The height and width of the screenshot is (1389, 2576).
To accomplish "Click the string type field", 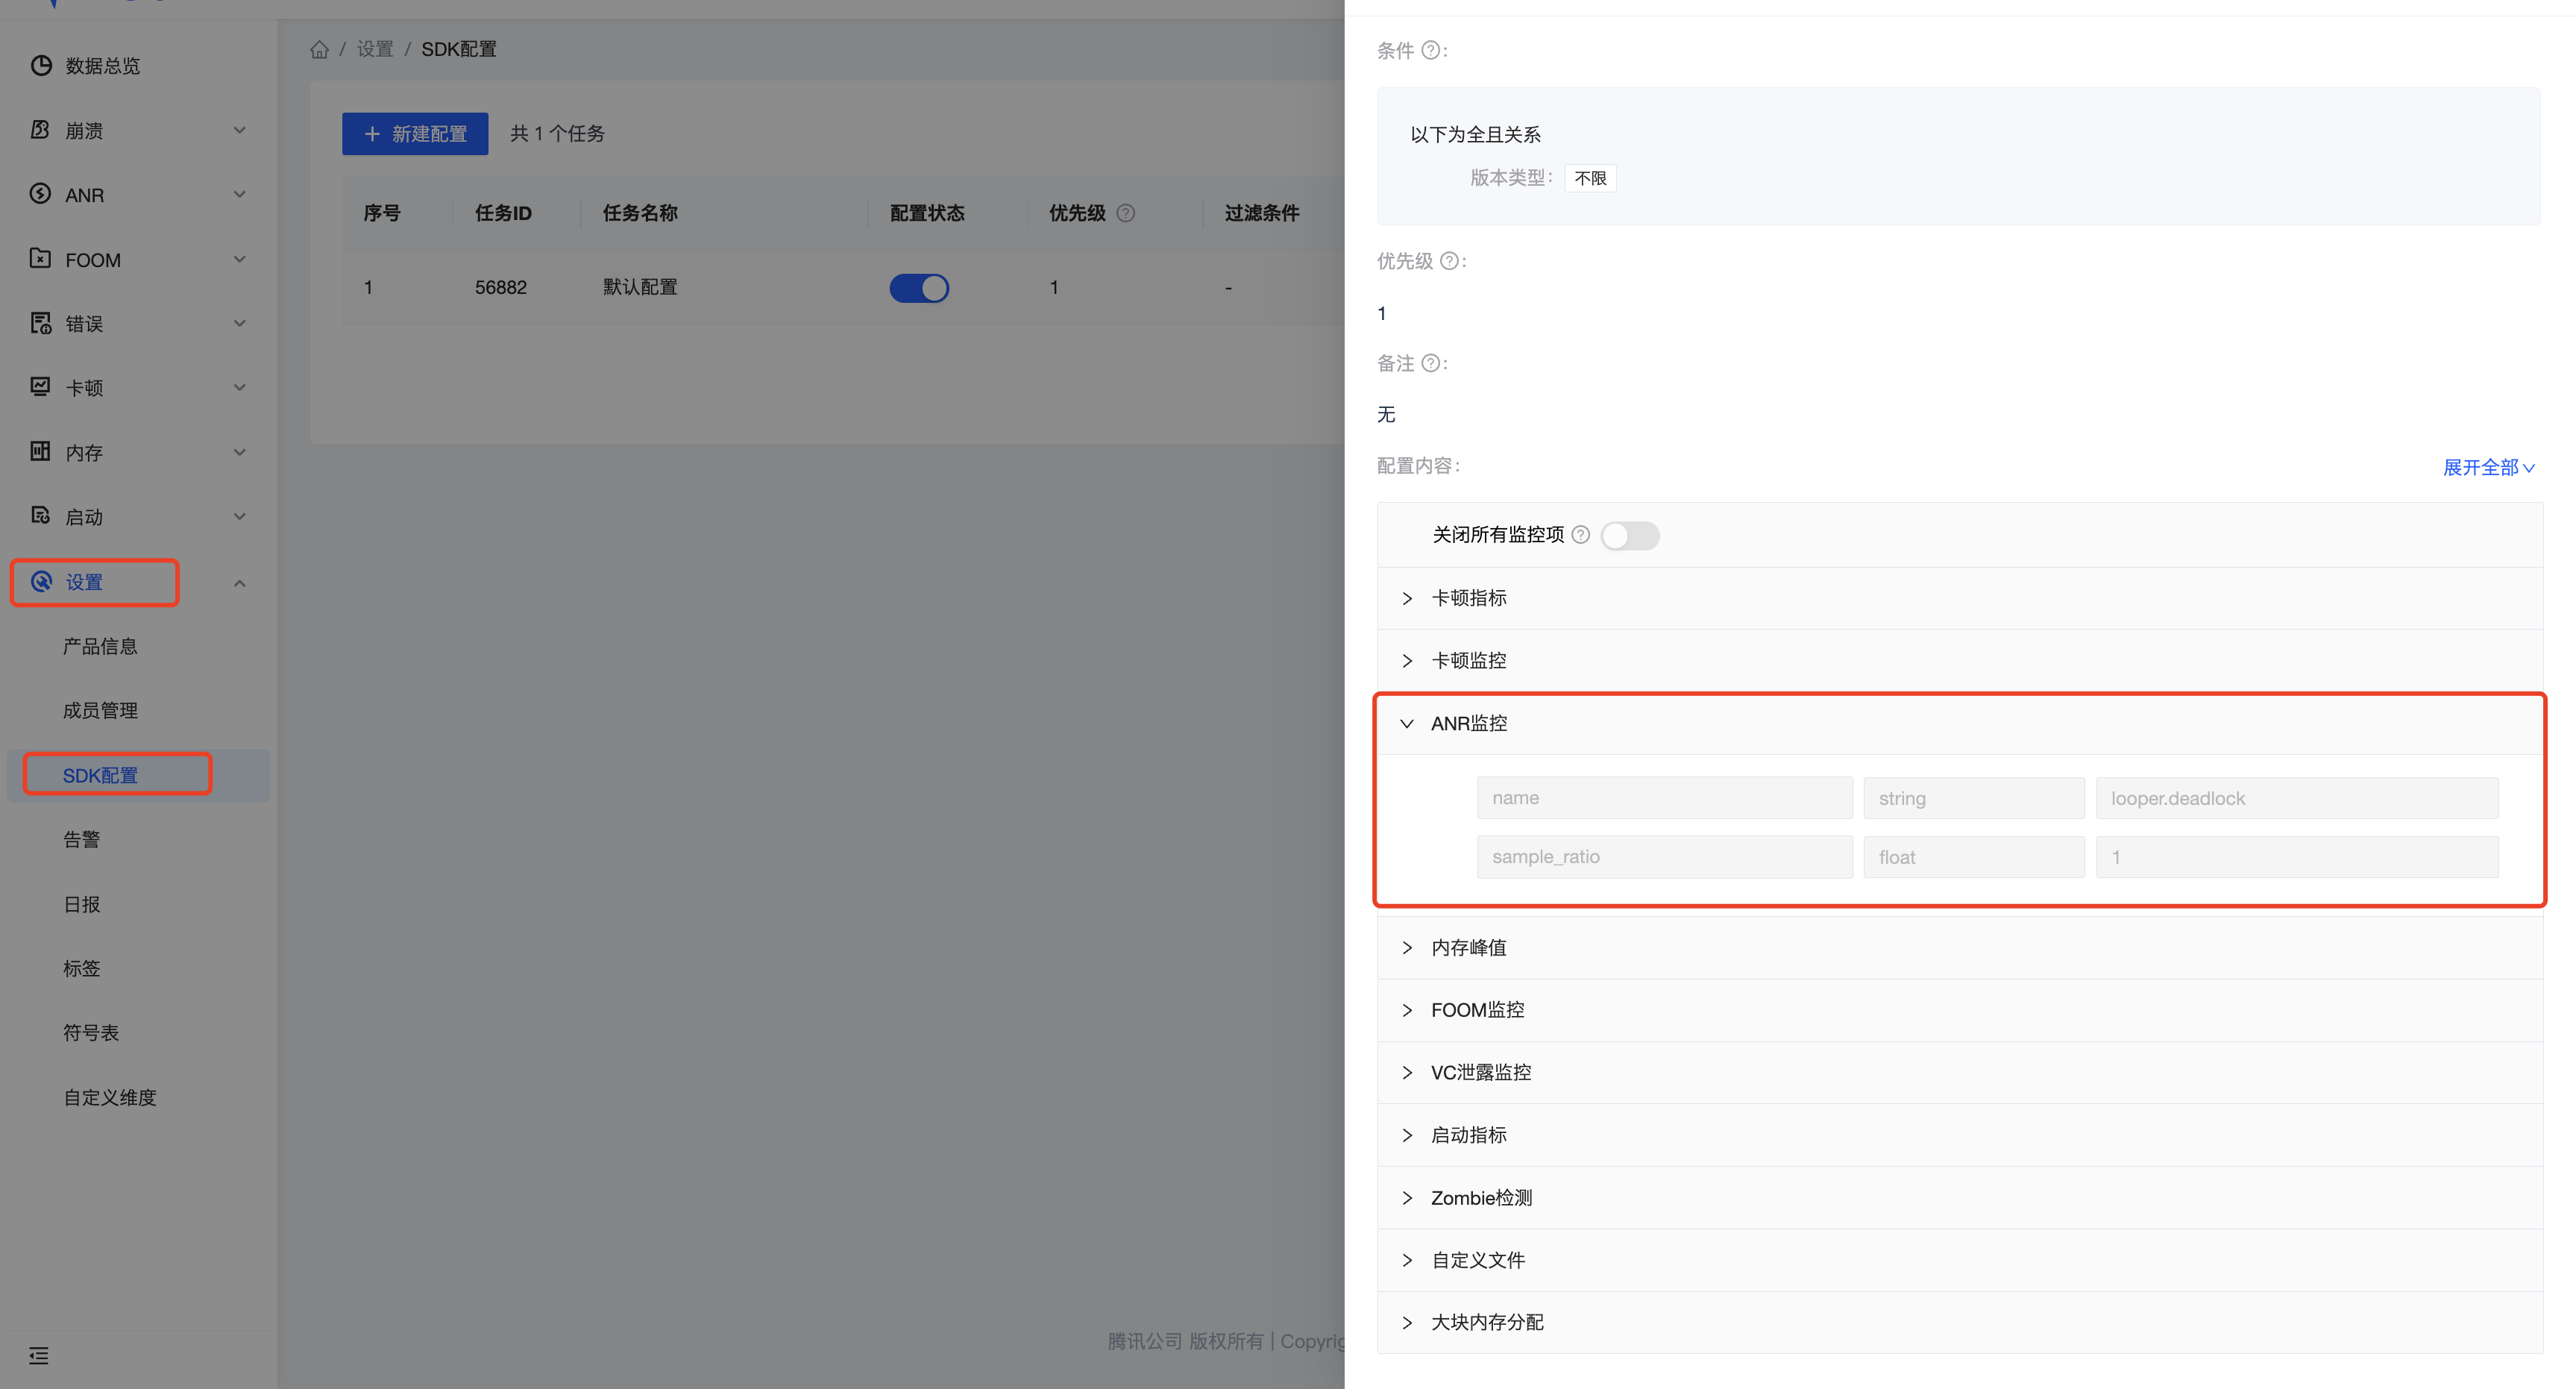I will 1974,799.
